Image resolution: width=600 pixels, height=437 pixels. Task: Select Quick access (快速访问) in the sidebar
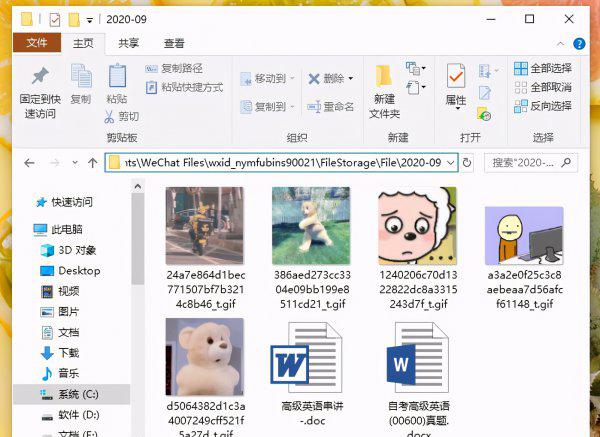point(64,202)
